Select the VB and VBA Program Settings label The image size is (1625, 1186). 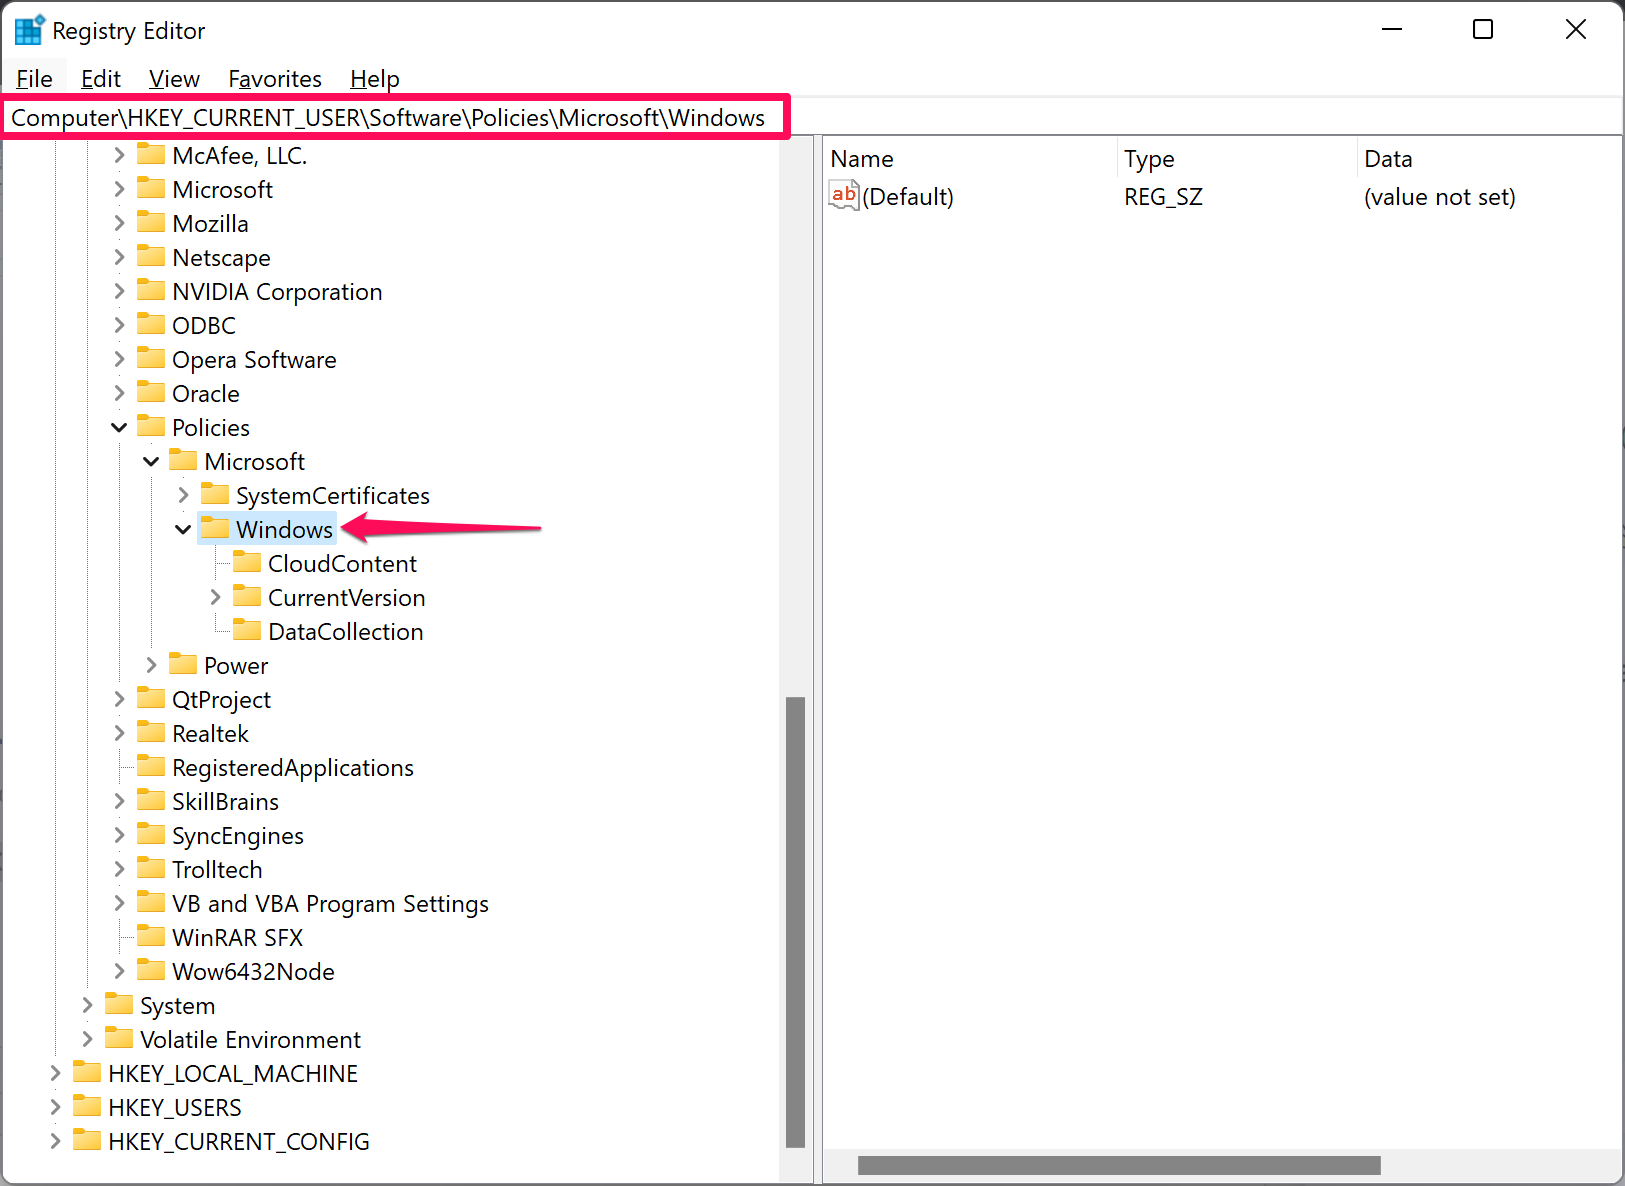[x=330, y=903]
